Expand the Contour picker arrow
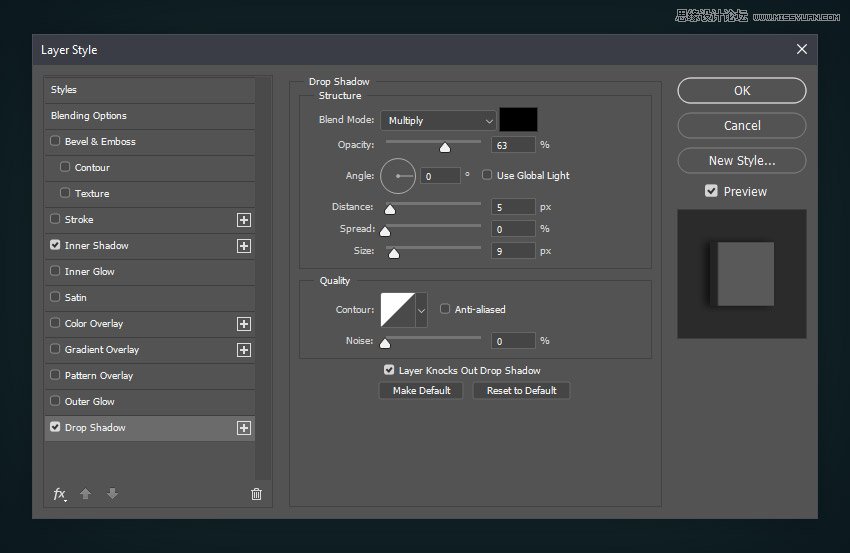This screenshot has width=850, height=553. 421,311
